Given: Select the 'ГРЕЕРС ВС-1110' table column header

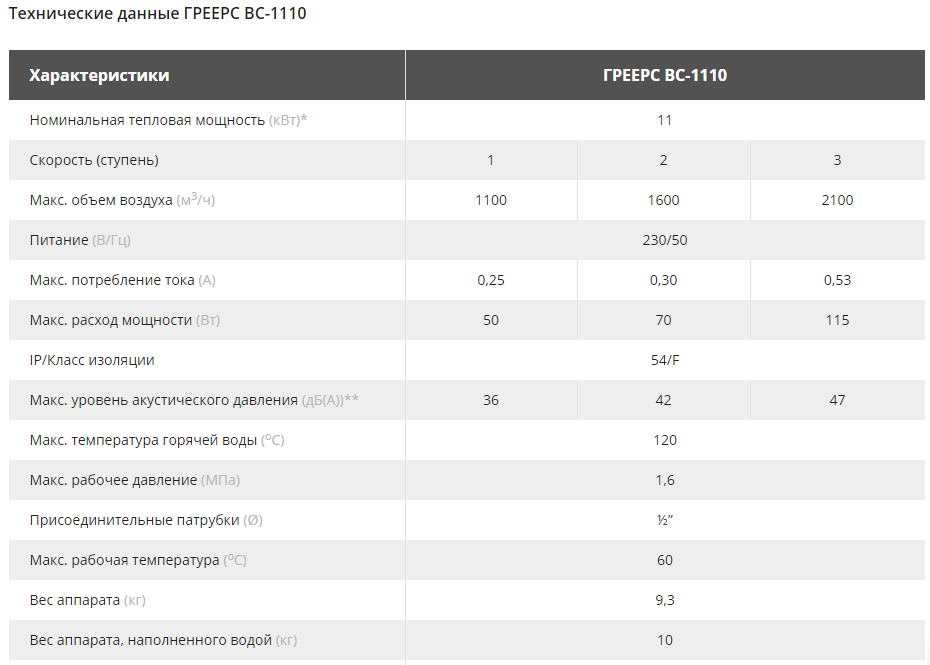Looking at the screenshot, I should [665, 75].
